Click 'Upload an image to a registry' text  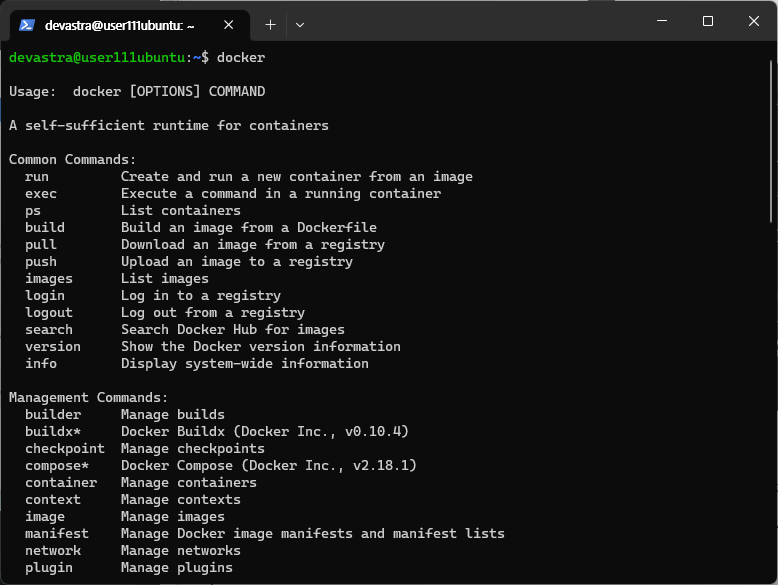(x=237, y=261)
